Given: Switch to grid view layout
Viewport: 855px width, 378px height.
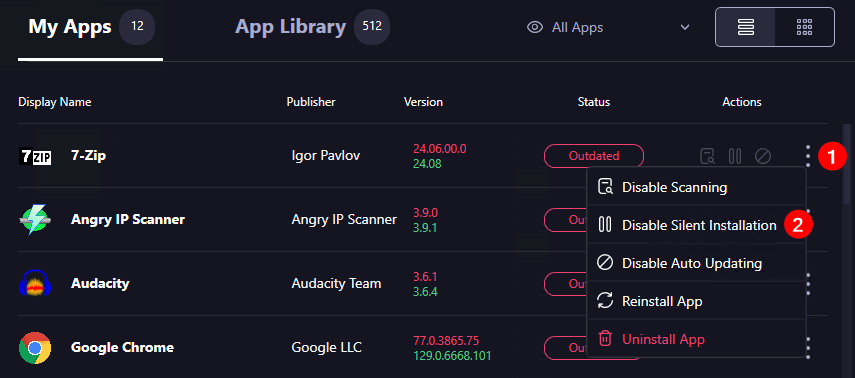Looking at the screenshot, I should tap(804, 27).
